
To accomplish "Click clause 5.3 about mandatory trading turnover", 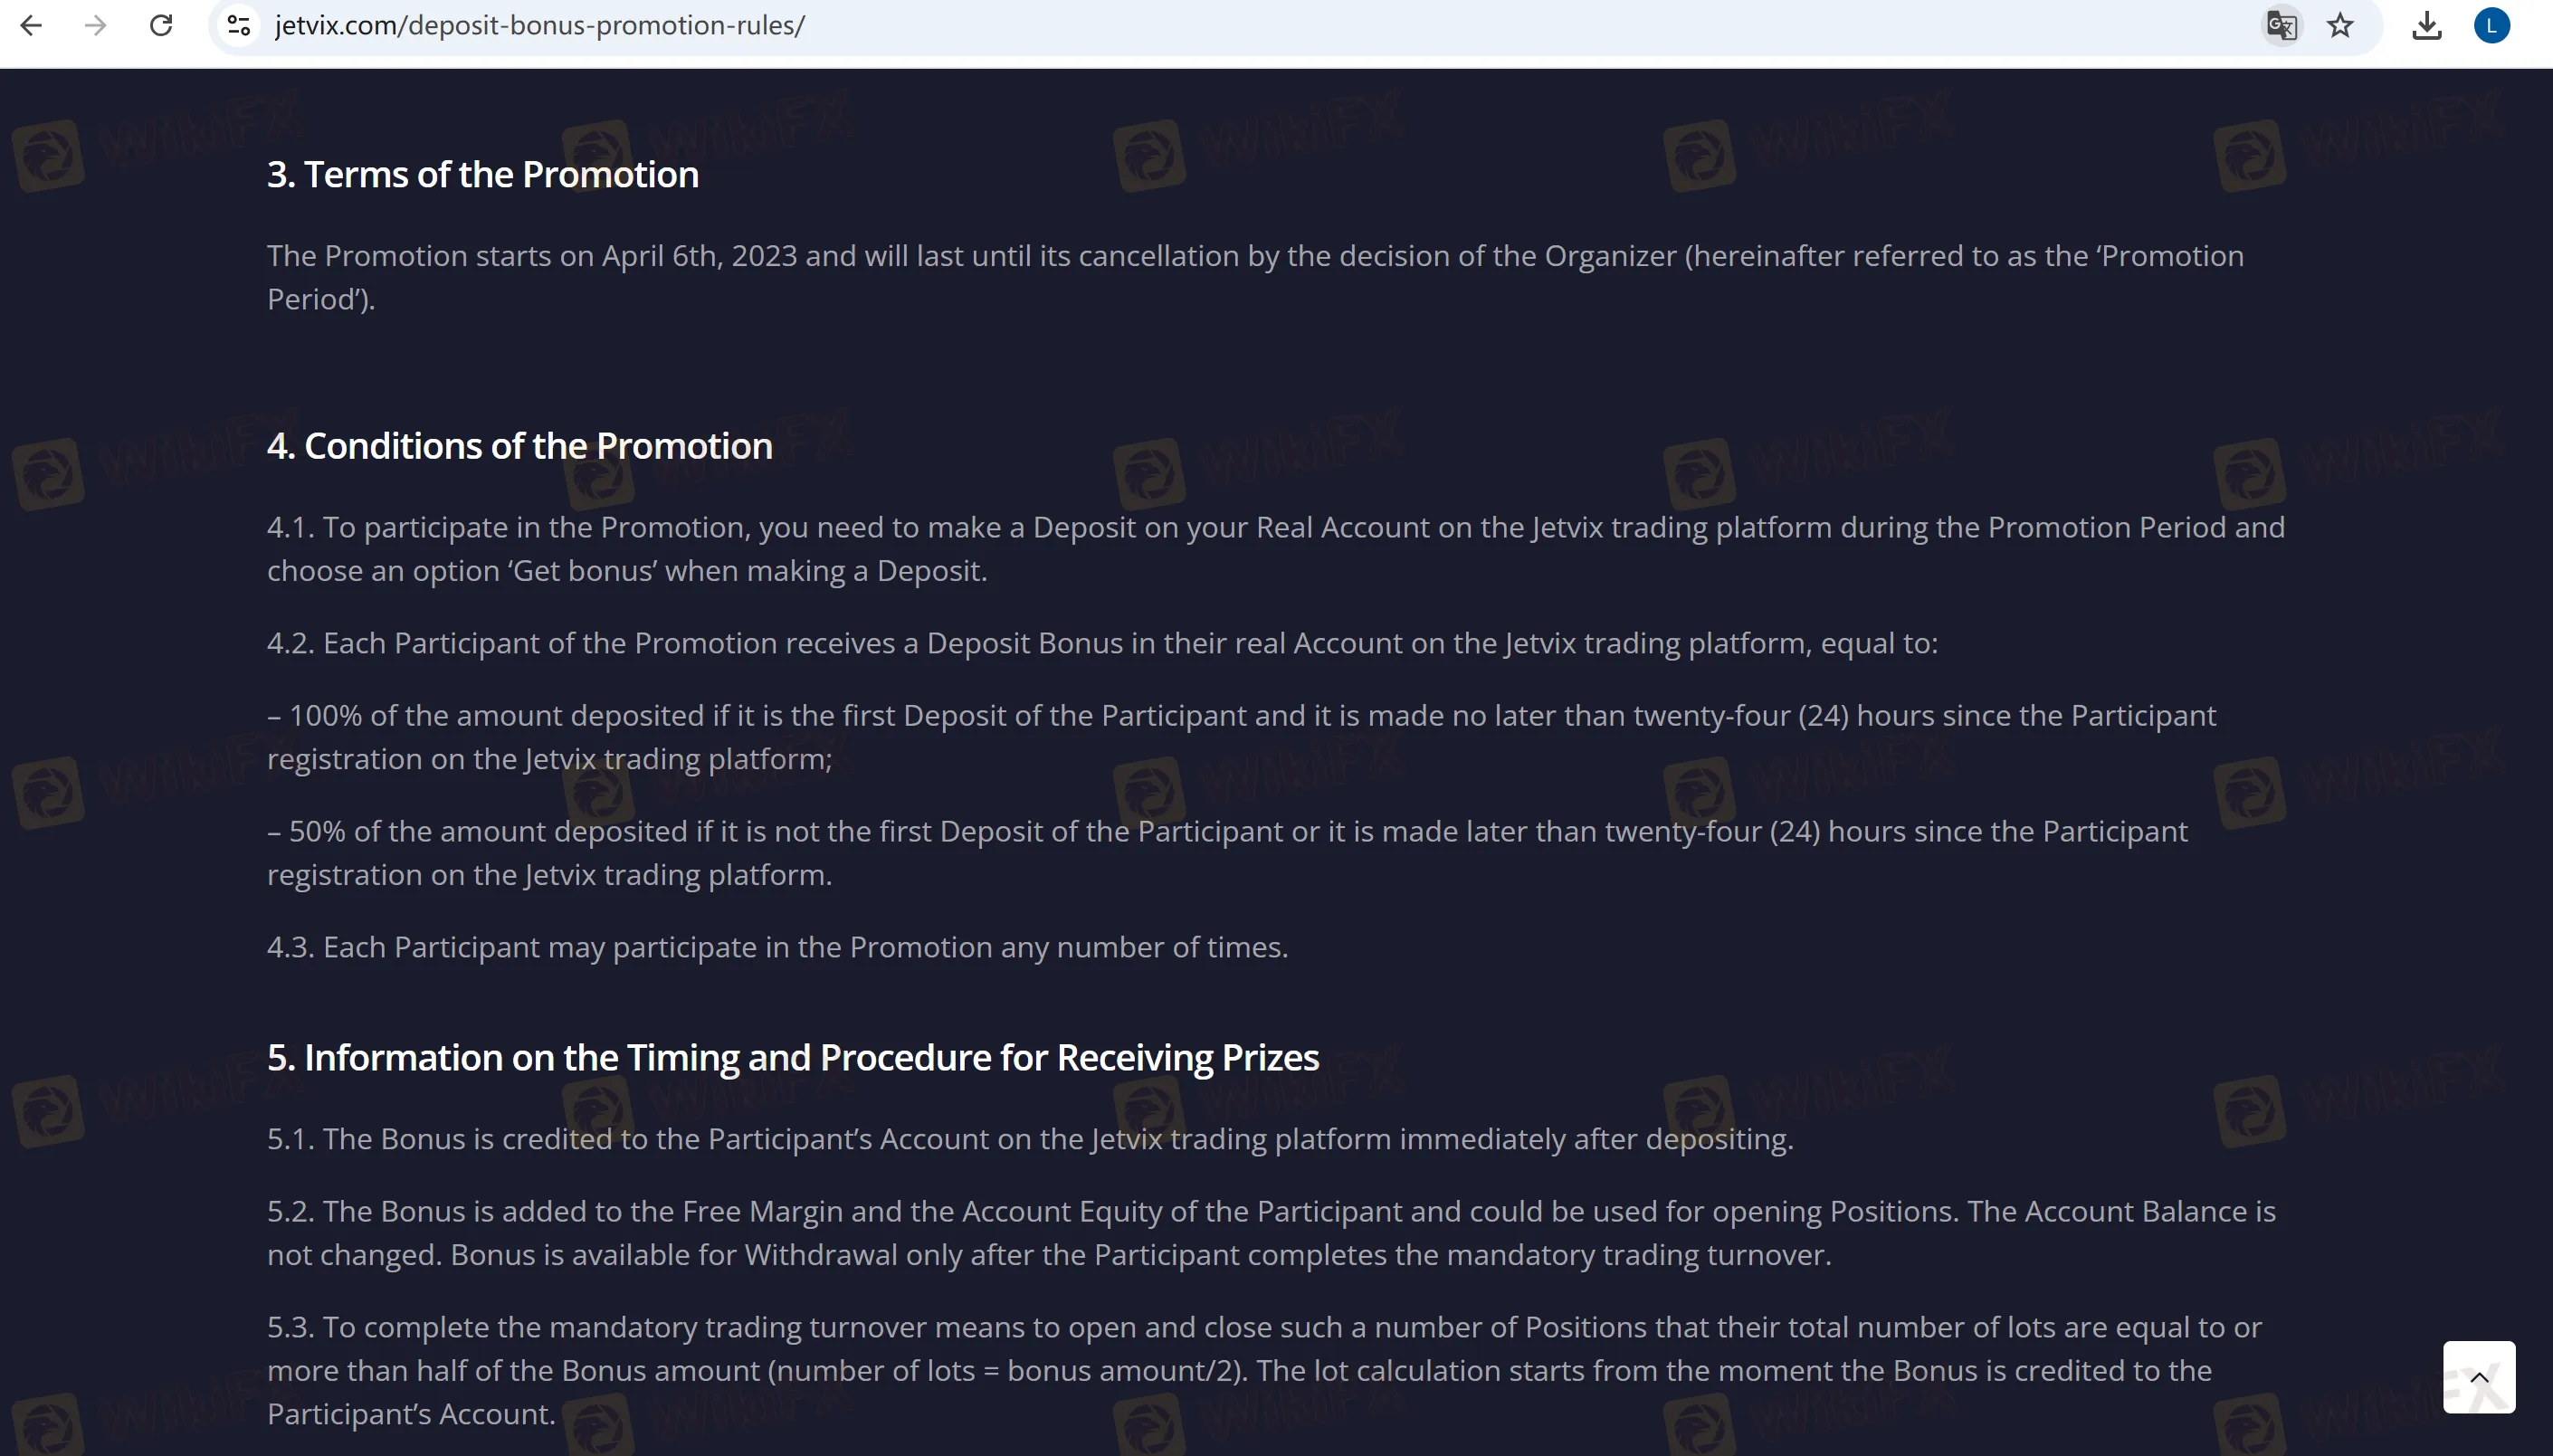I will point(1264,1370).
